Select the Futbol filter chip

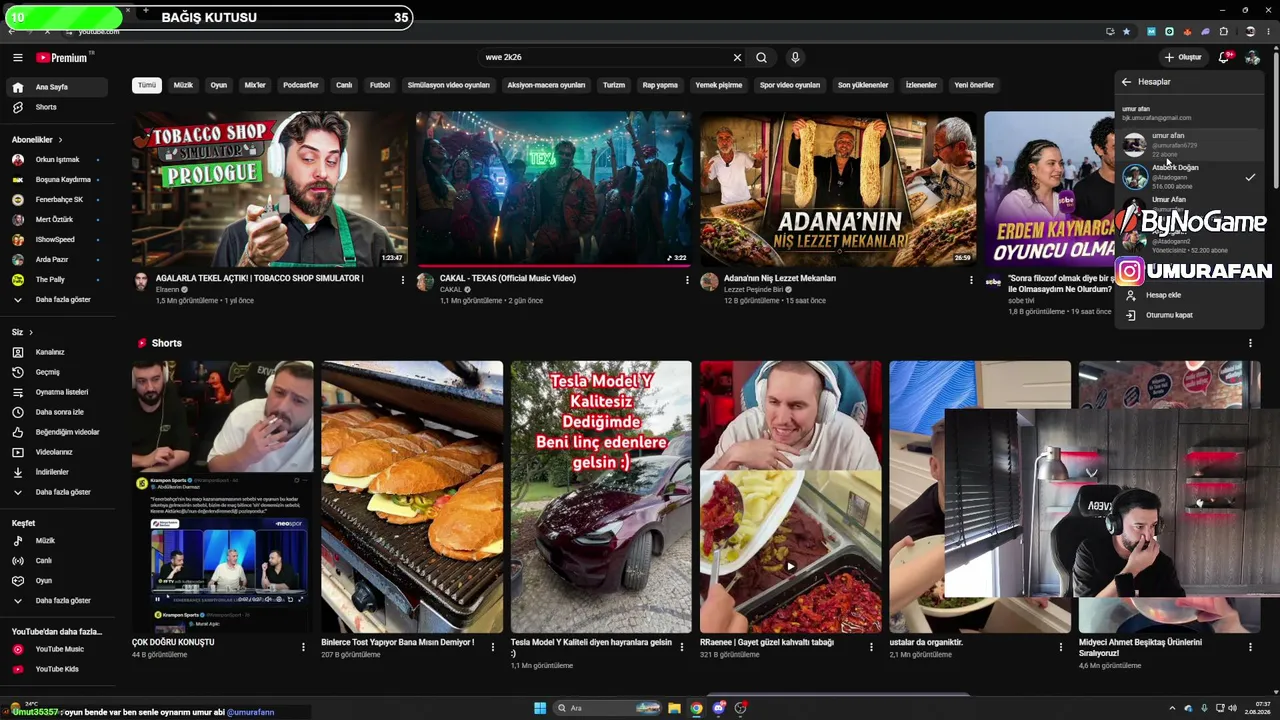pos(380,85)
